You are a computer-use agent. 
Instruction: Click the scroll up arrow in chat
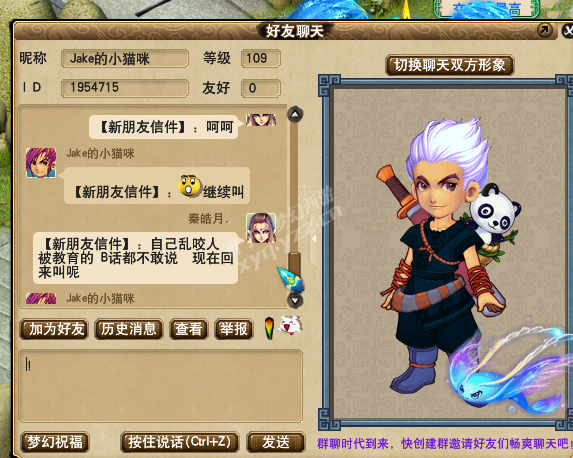click(295, 114)
